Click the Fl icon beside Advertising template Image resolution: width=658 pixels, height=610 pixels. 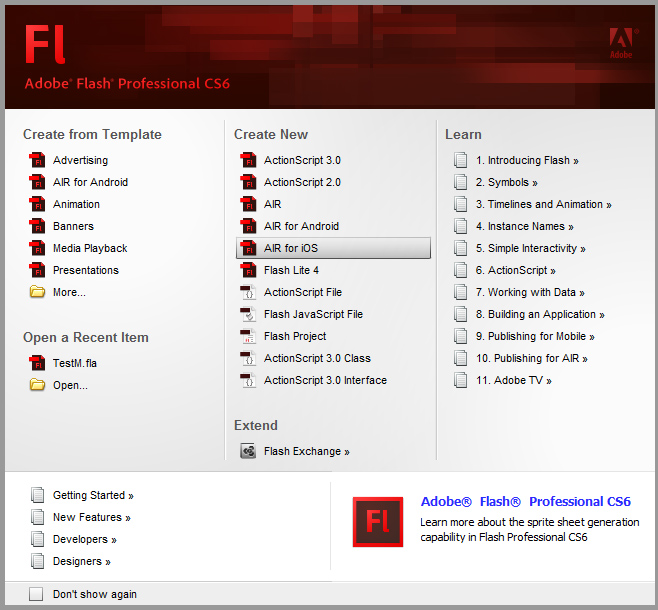pos(37,160)
